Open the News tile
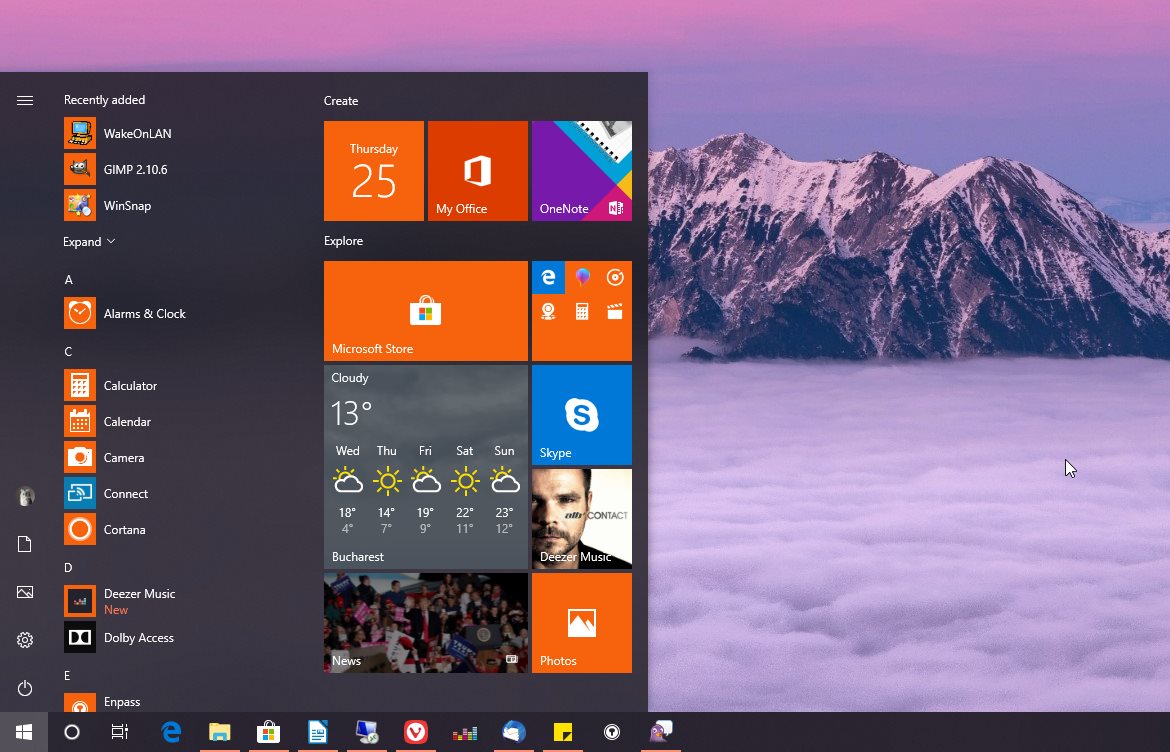This screenshot has width=1170, height=752. tap(425, 623)
